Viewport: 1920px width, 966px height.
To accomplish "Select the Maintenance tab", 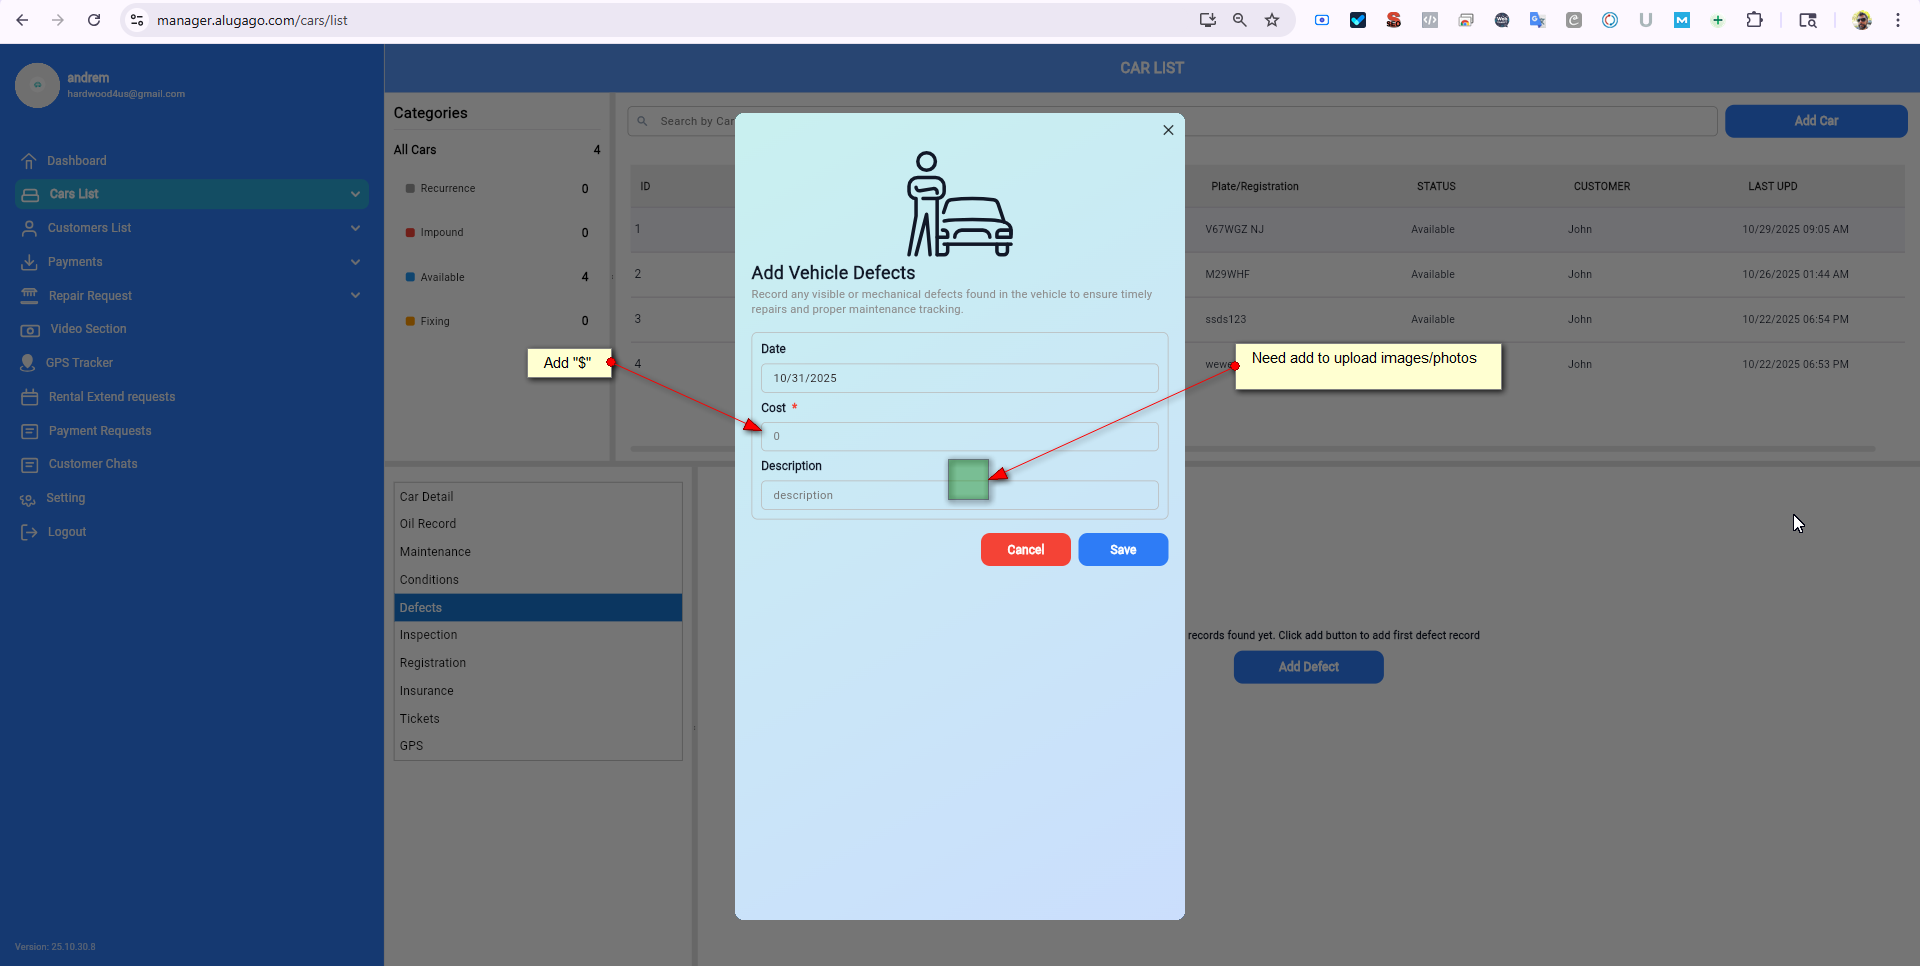I will click(435, 552).
